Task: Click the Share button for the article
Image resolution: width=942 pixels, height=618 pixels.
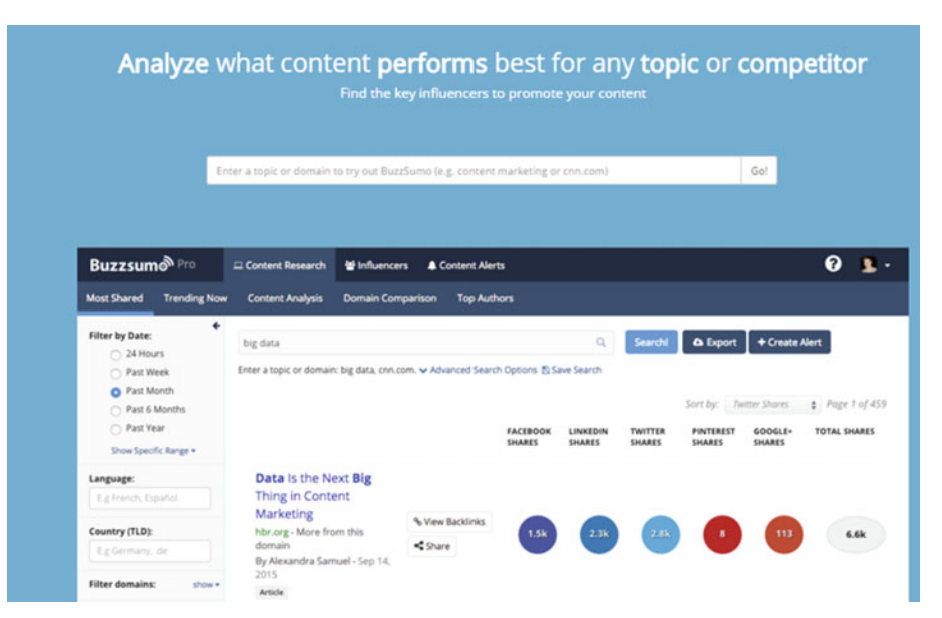Action: (x=432, y=546)
